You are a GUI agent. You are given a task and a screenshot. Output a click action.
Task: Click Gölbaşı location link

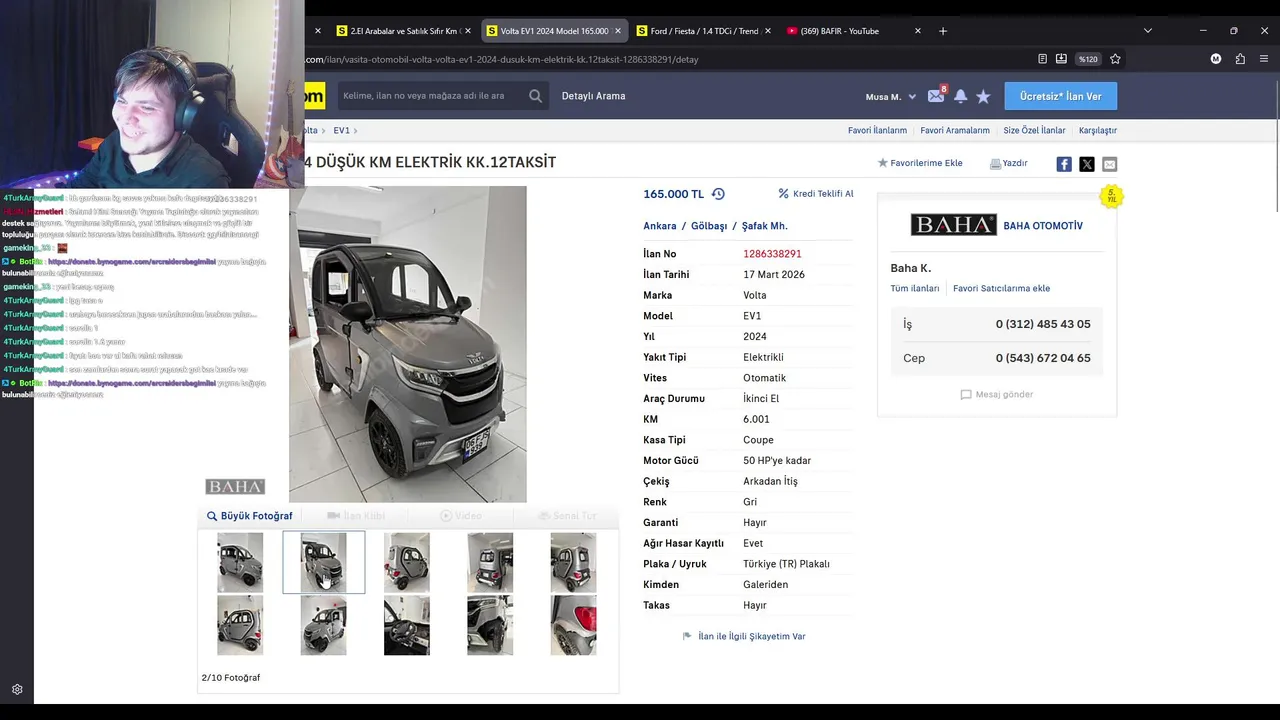pos(709,226)
